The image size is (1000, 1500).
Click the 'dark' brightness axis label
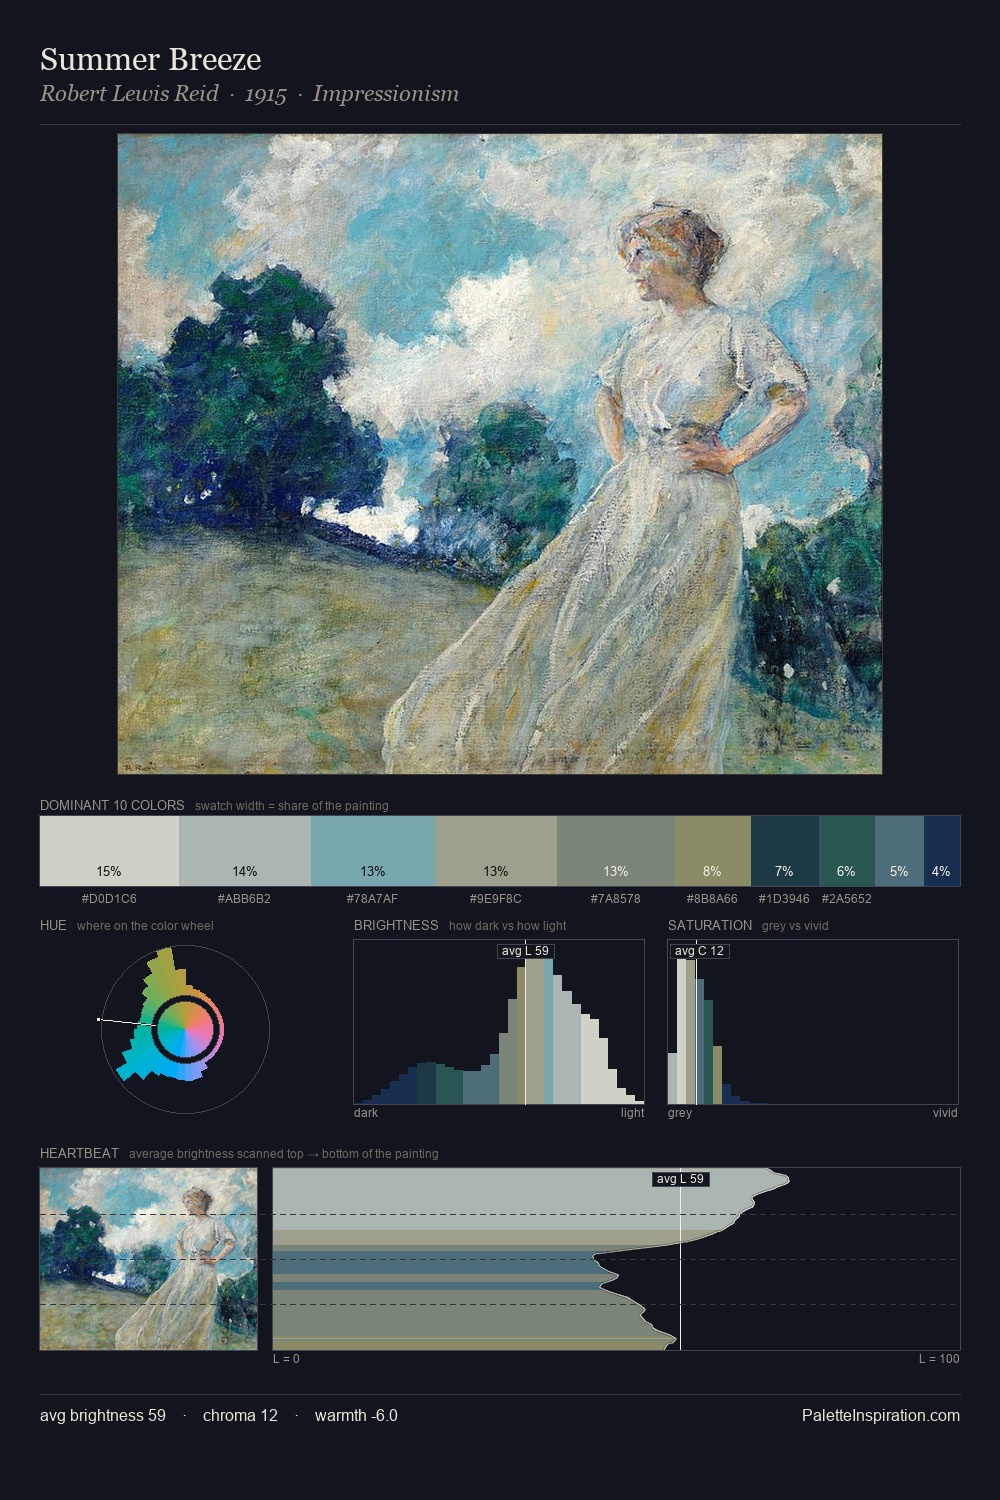click(366, 1112)
